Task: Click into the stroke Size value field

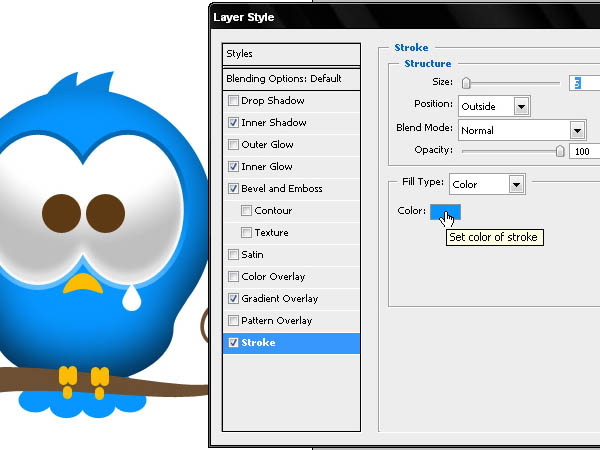Action: point(584,83)
